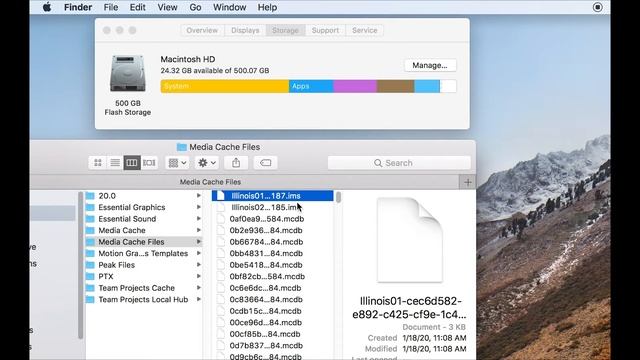Expand arrow beside Essential Sound

[x=199, y=219]
